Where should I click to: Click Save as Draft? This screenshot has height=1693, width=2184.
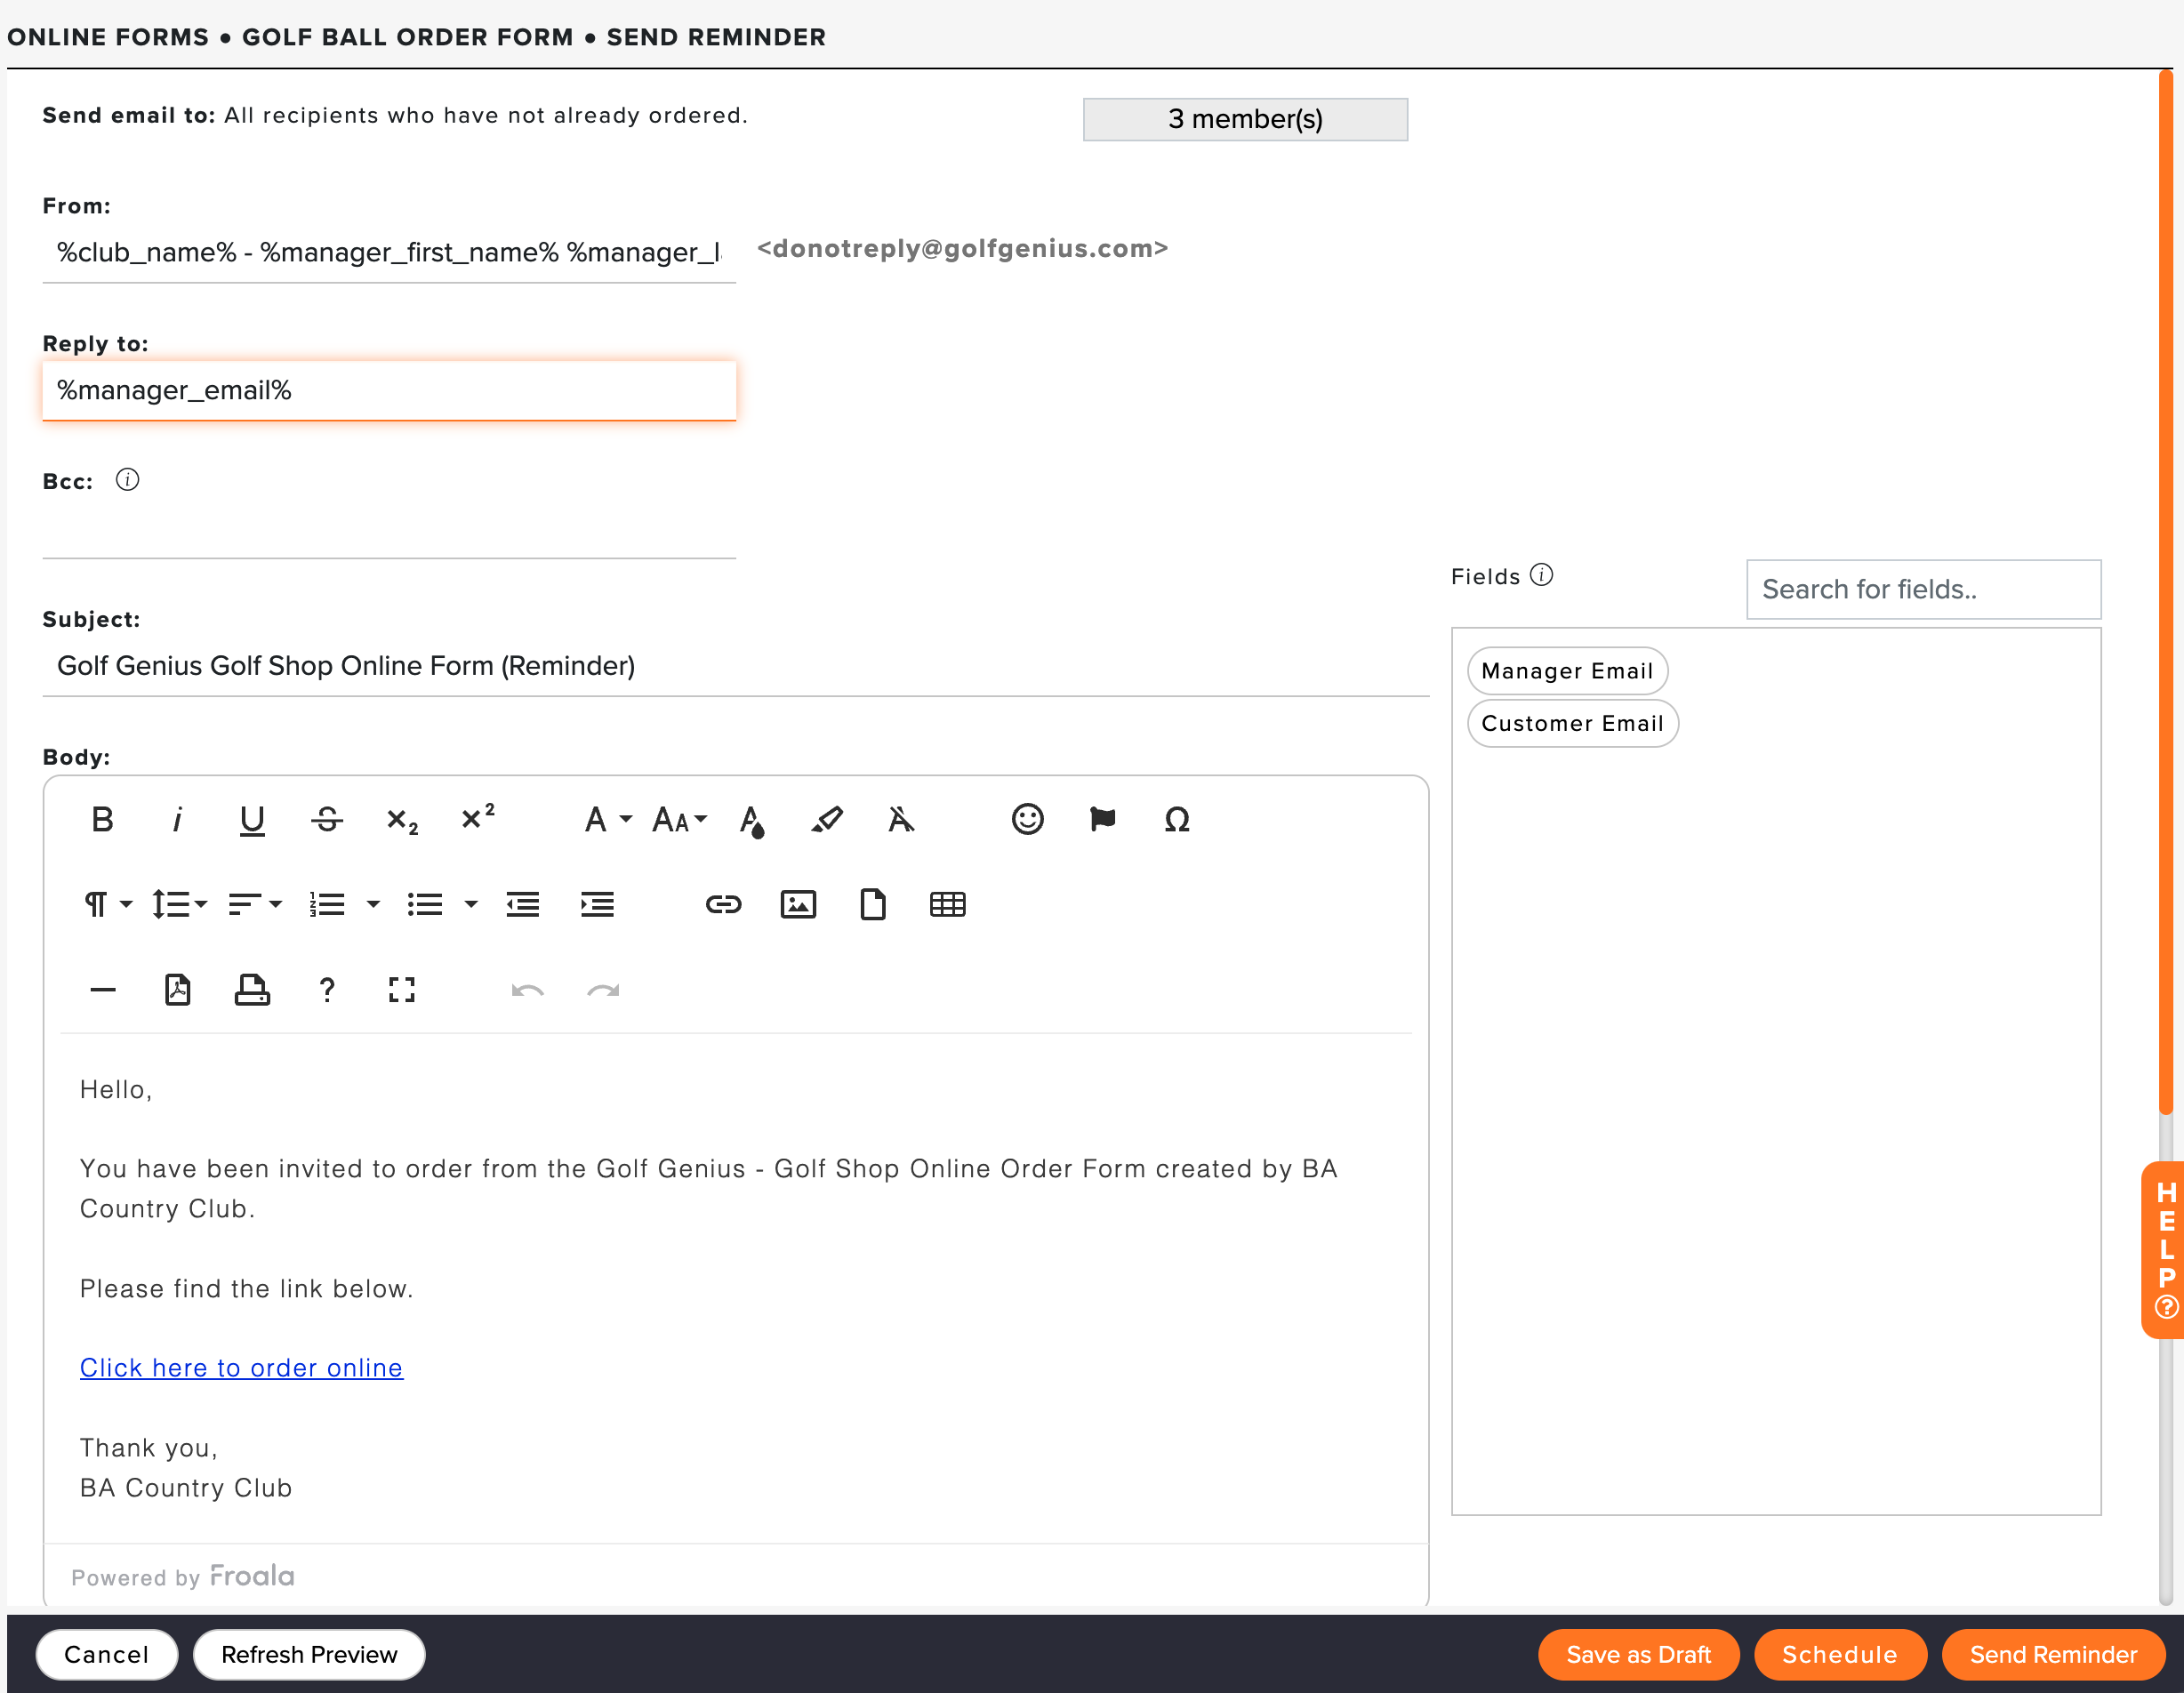pyautogui.click(x=1638, y=1655)
